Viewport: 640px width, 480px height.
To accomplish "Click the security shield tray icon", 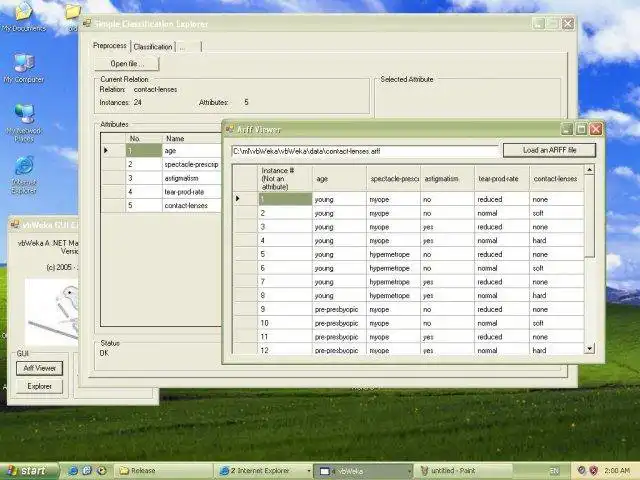I will pyautogui.click(x=593, y=471).
